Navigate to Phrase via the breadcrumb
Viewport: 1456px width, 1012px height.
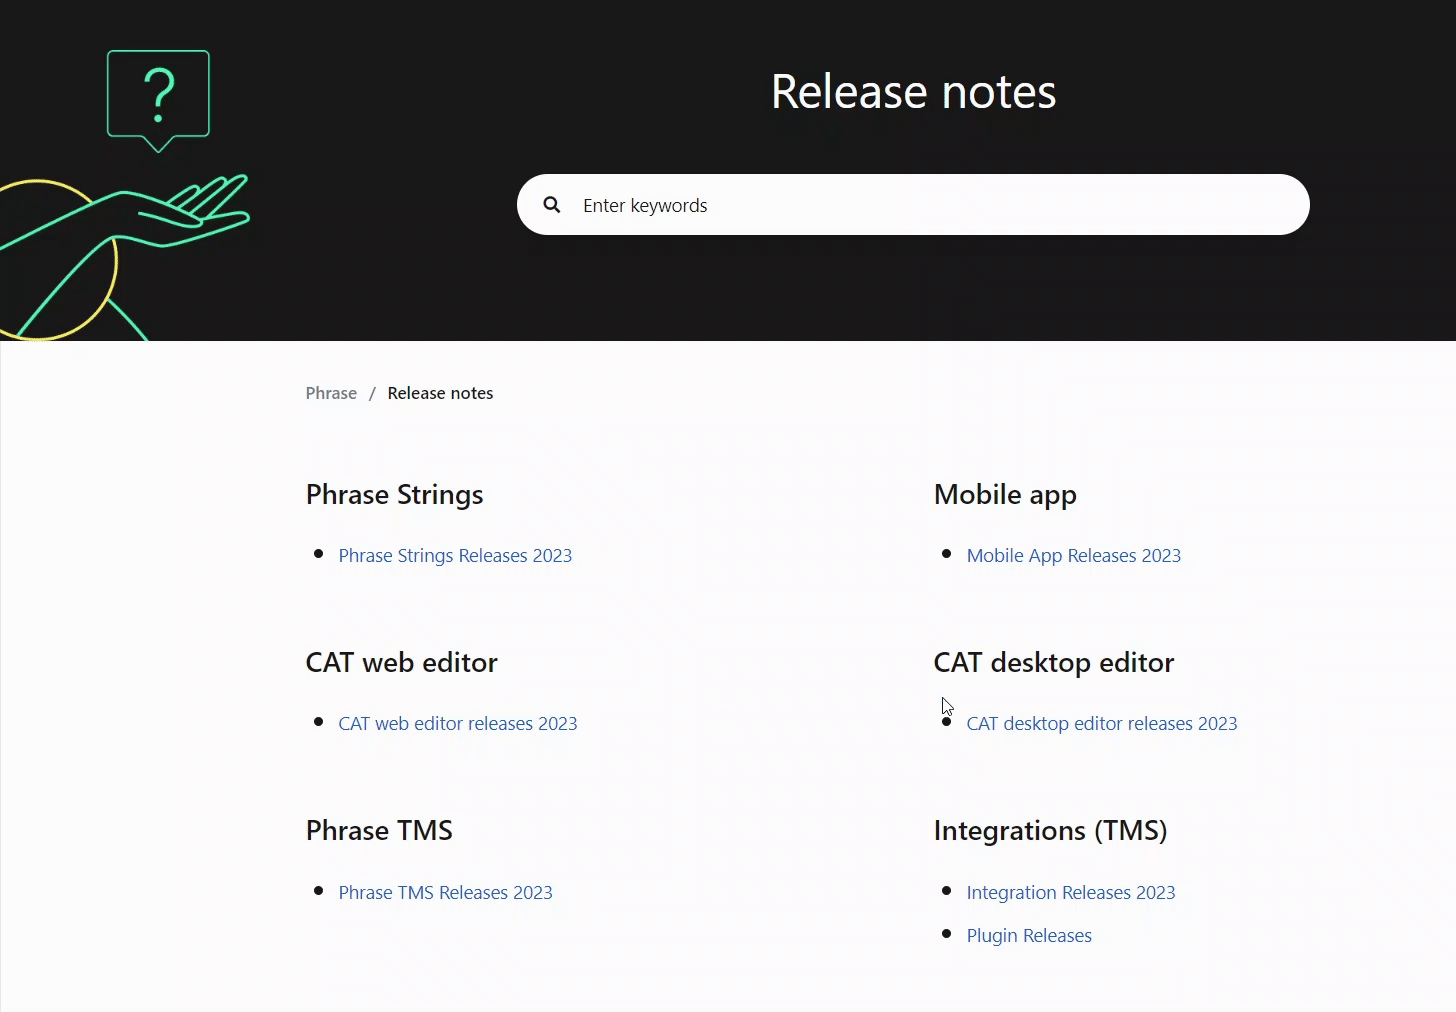(330, 393)
